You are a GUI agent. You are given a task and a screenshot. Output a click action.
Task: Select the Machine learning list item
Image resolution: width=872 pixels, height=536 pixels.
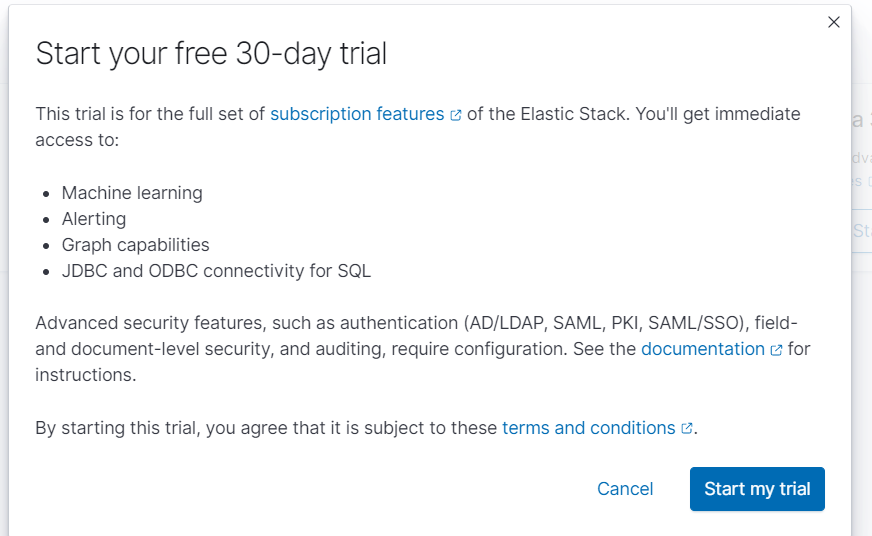click(x=132, y=193)
